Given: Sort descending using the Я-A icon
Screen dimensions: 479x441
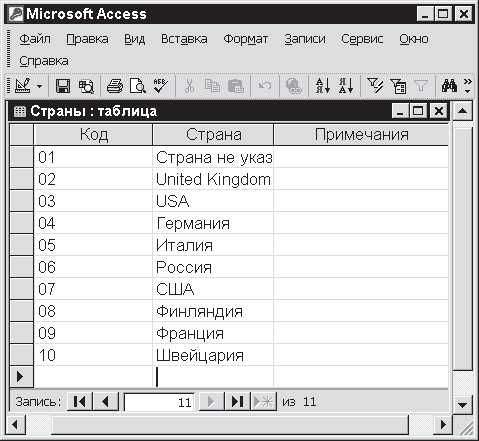Looking at the screenshot, I should point(346,86).
